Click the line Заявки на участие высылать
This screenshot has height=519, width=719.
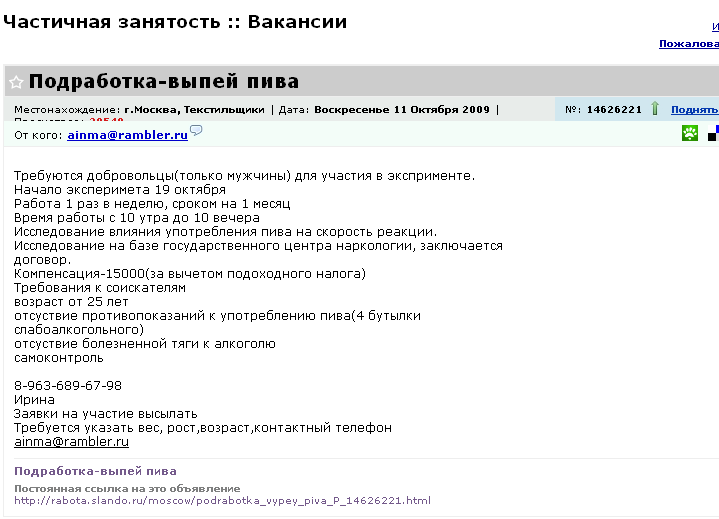click(105, 414)
